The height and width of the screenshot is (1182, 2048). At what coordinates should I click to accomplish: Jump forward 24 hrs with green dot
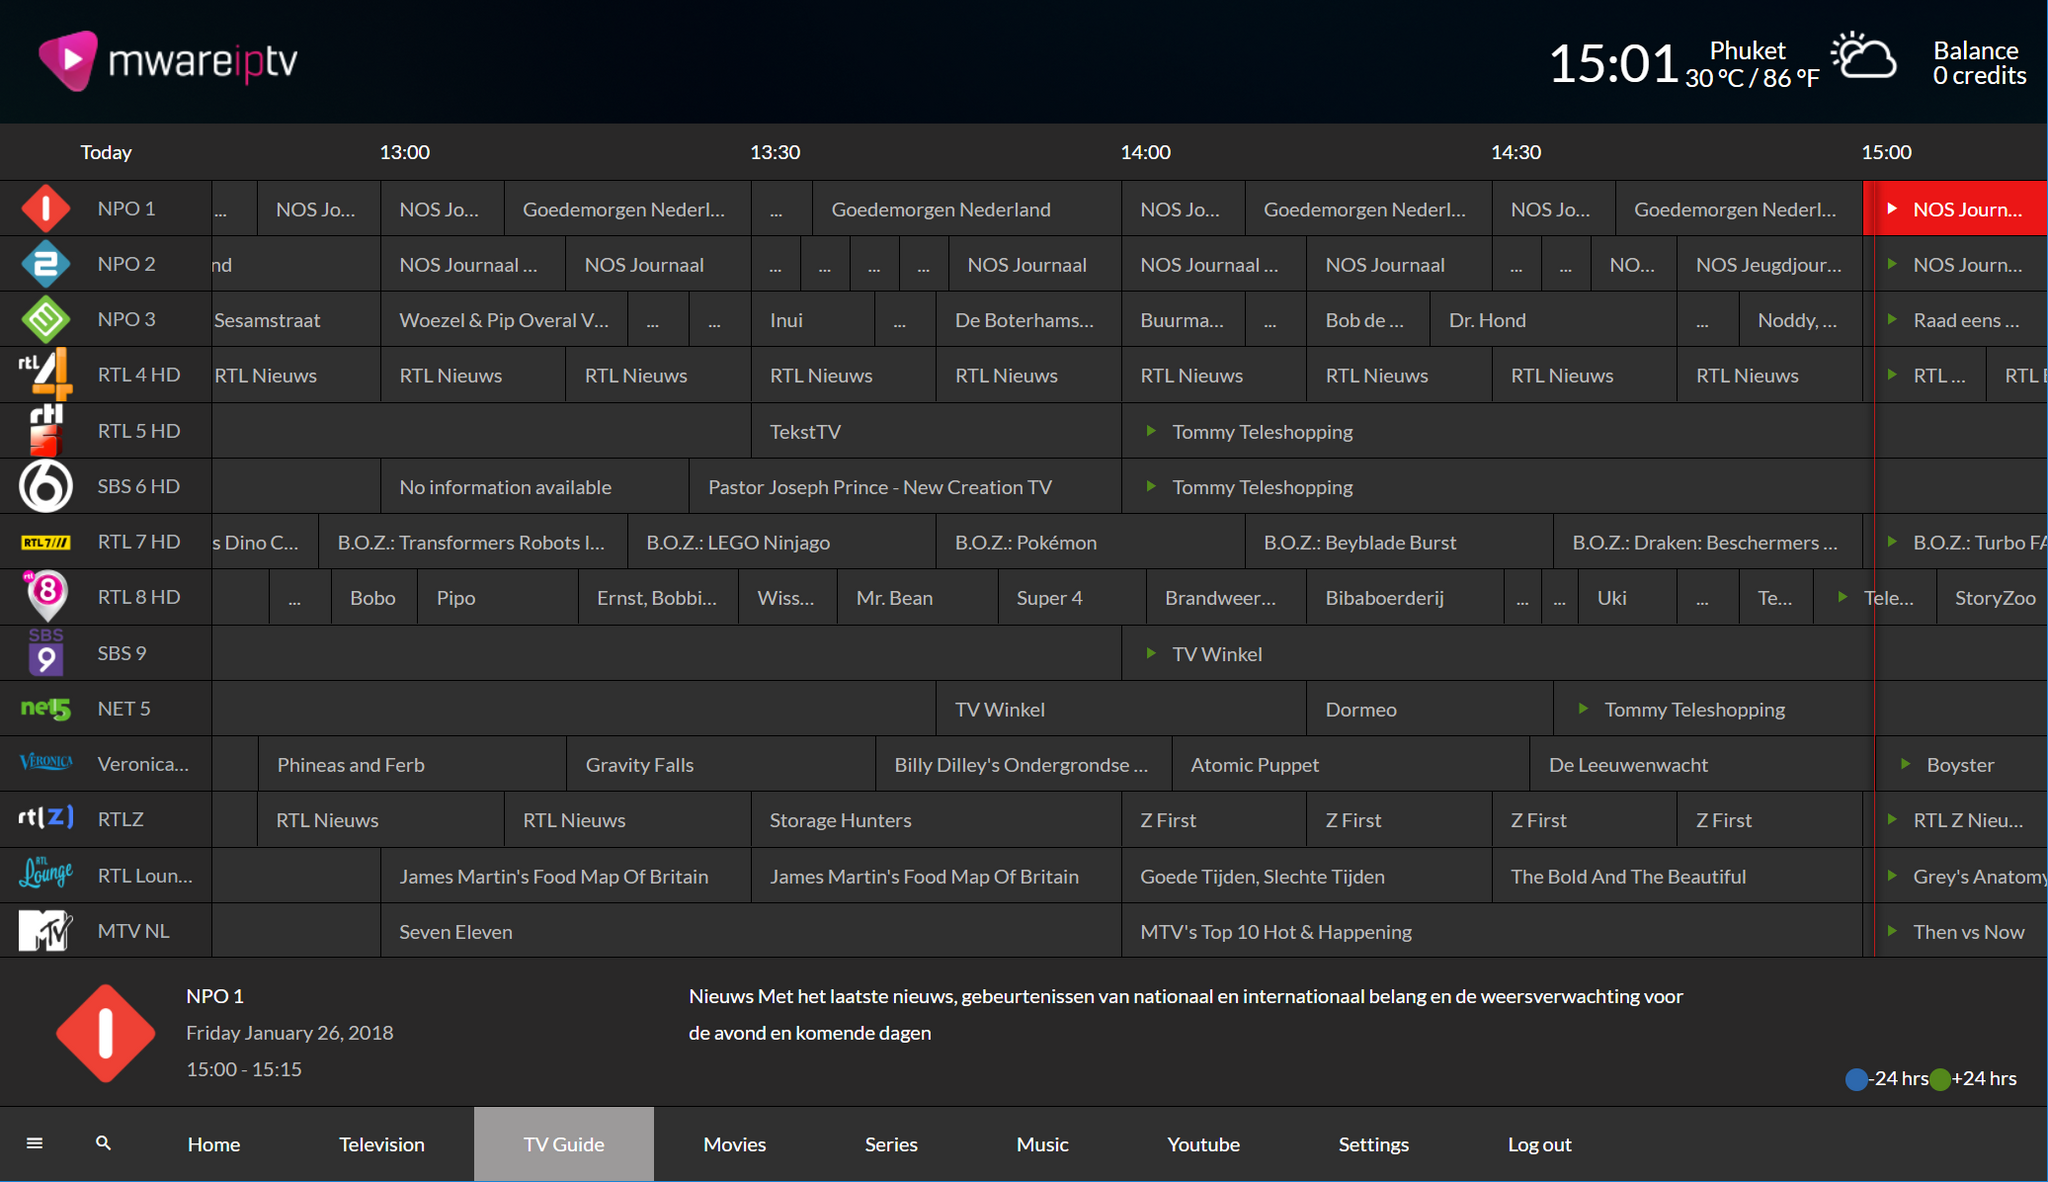tap(1940, 1079)
